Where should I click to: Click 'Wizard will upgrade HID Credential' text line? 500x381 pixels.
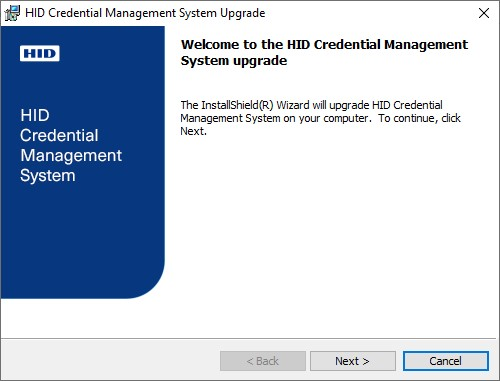(359, 105)
